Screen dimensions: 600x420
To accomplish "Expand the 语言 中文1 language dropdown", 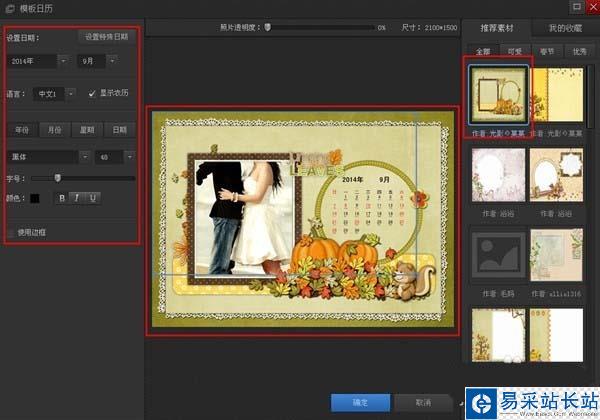I will [70, 93].
